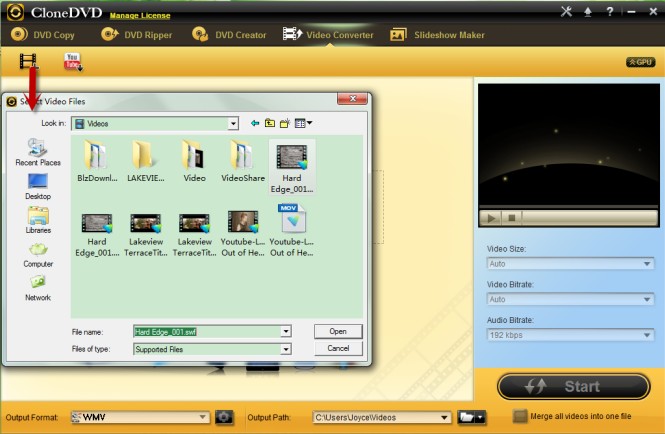Screen dimensions: 665x434
Task: Select the BlzDownl... folder
Action: tap(97, 161)
